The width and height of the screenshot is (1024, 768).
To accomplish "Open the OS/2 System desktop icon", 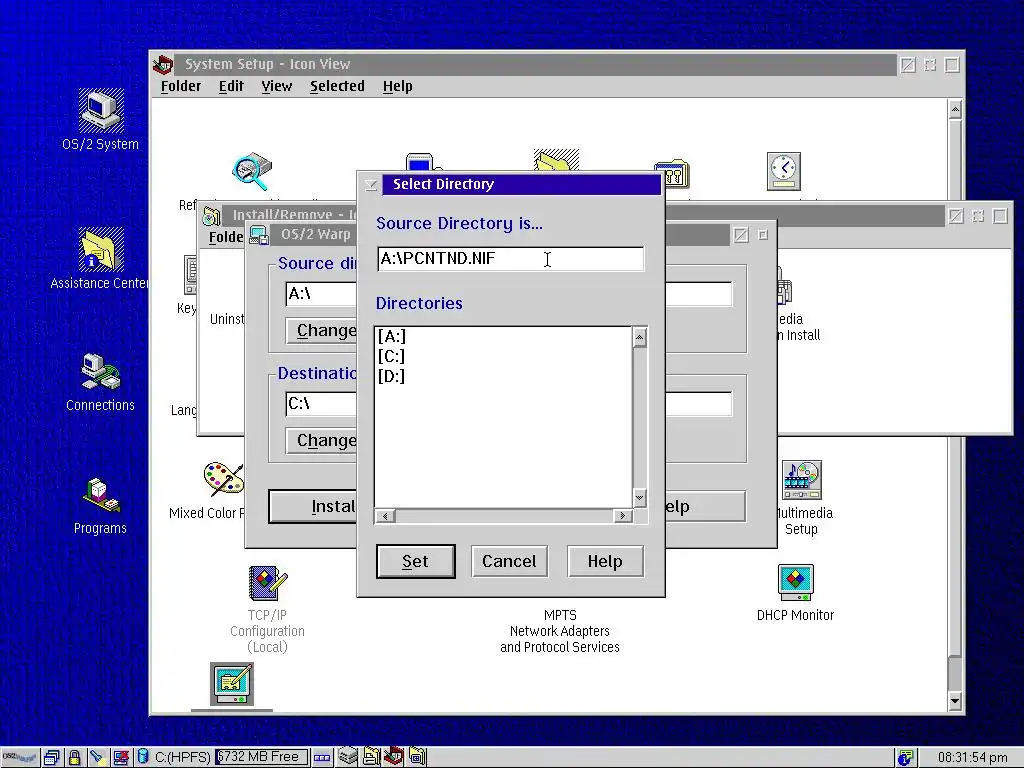I will click(101, 110).
